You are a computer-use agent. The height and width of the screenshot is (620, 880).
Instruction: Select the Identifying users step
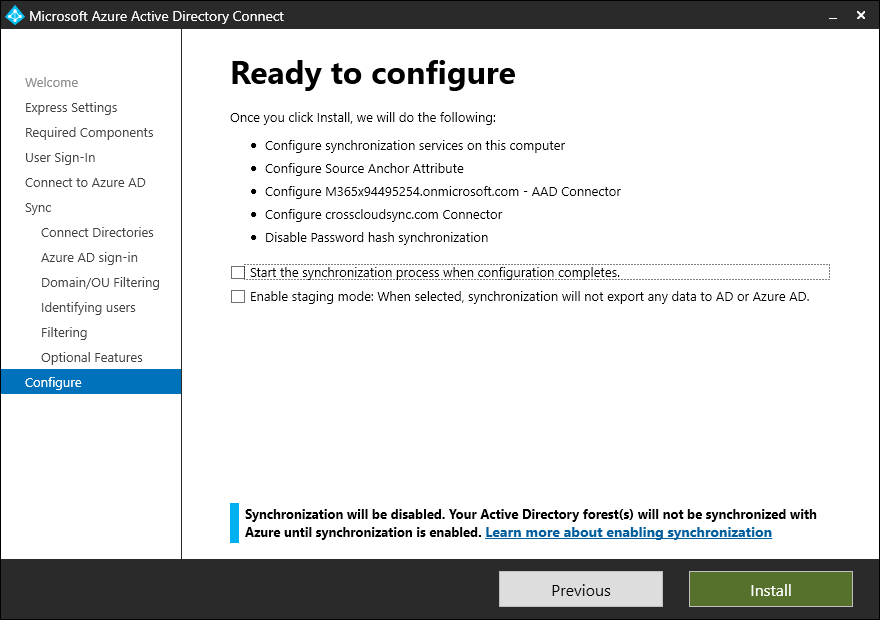click(87, 307)
